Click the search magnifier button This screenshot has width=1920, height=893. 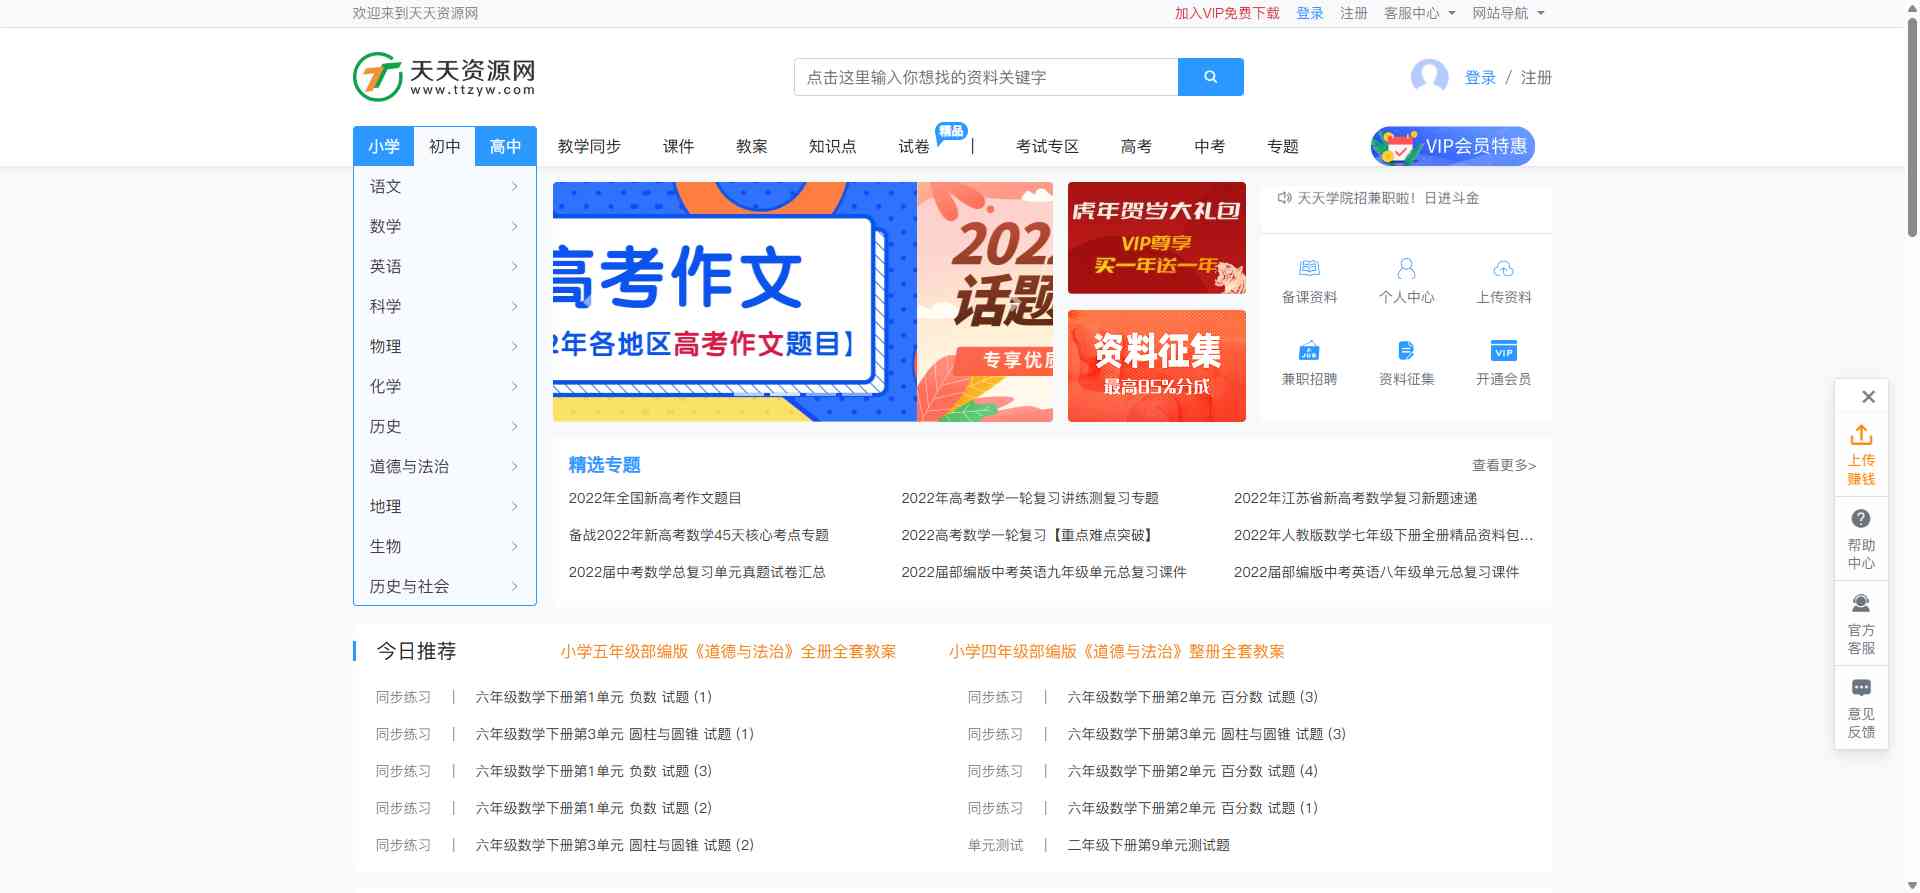point(1210,77)
